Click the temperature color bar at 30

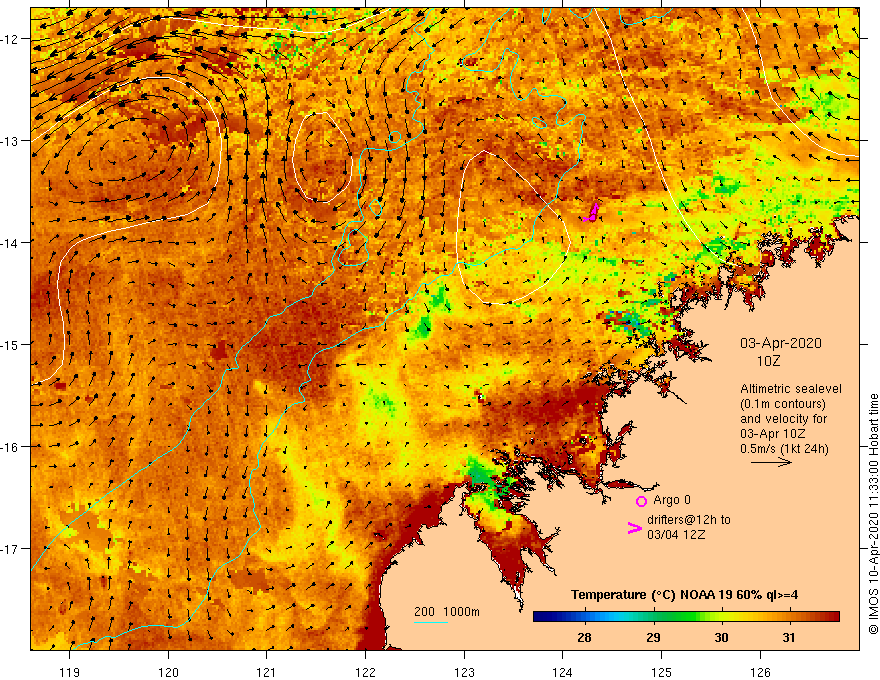point(721,617)
